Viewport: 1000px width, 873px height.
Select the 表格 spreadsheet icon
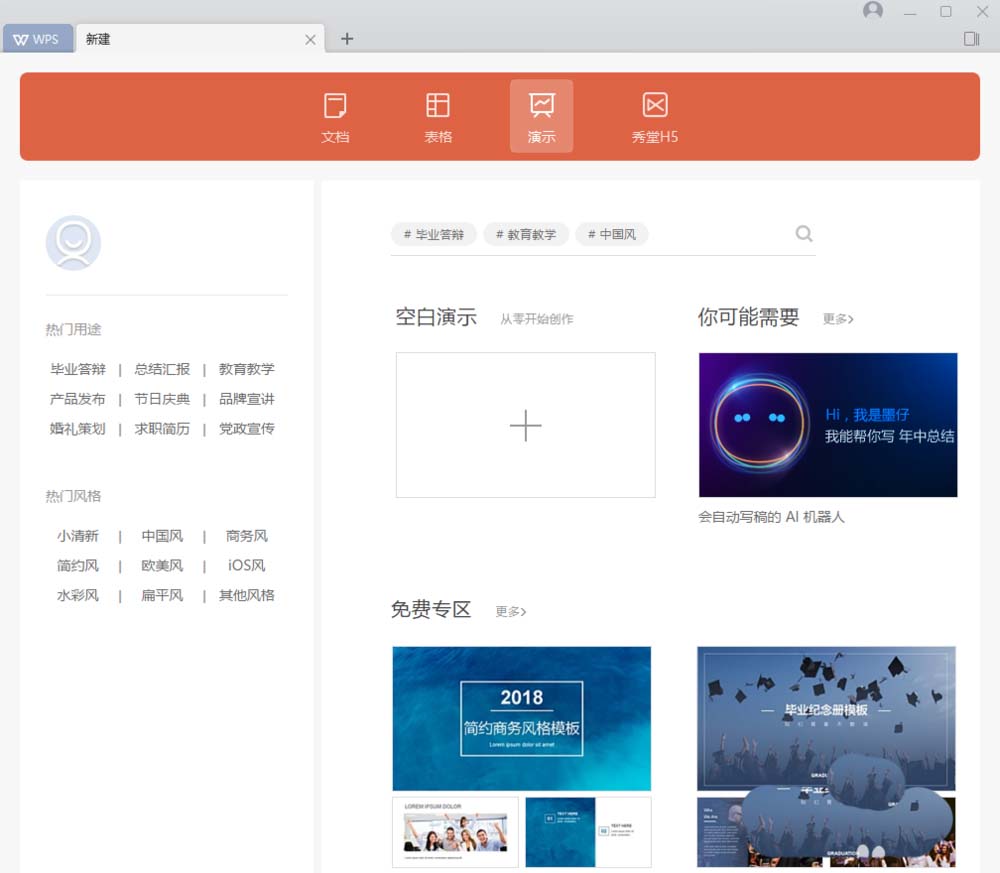tap(438, 115)
